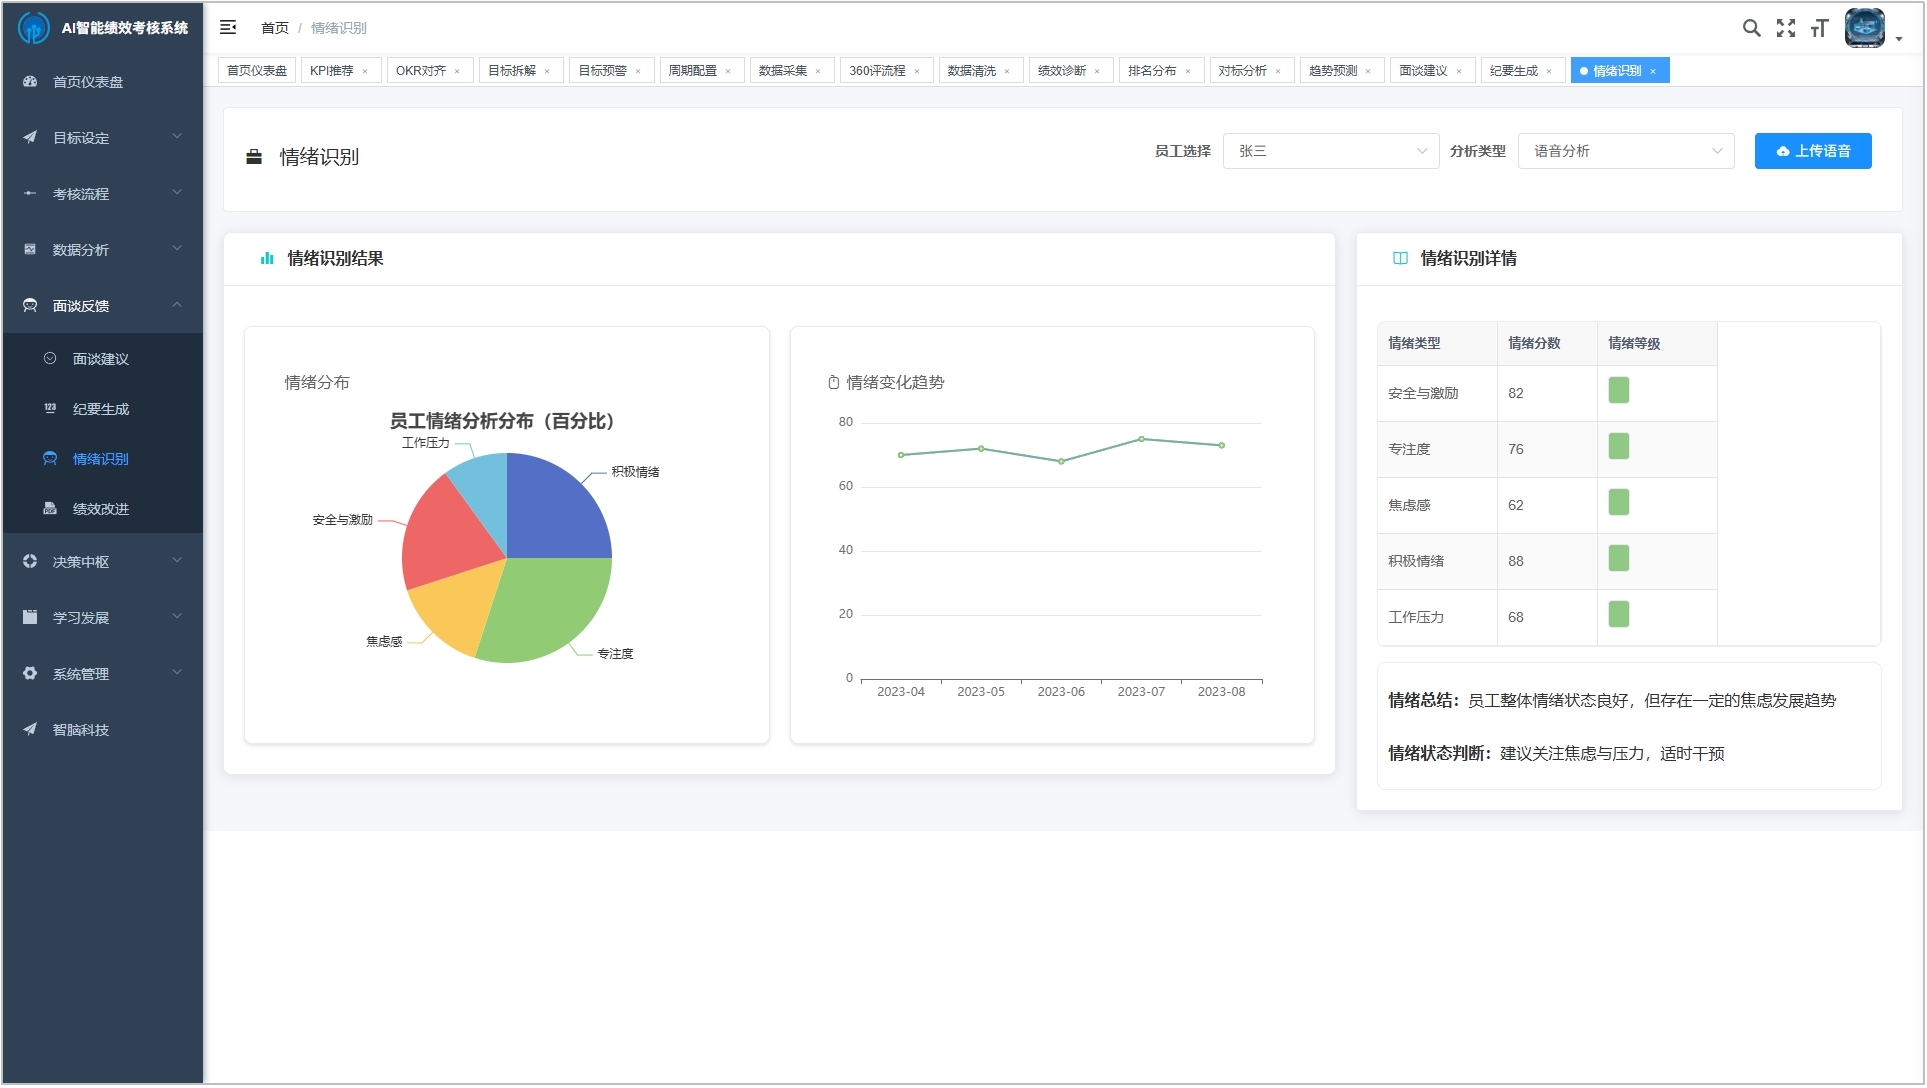
Task: Click the user avatar image
Action: click(1864, 28)
